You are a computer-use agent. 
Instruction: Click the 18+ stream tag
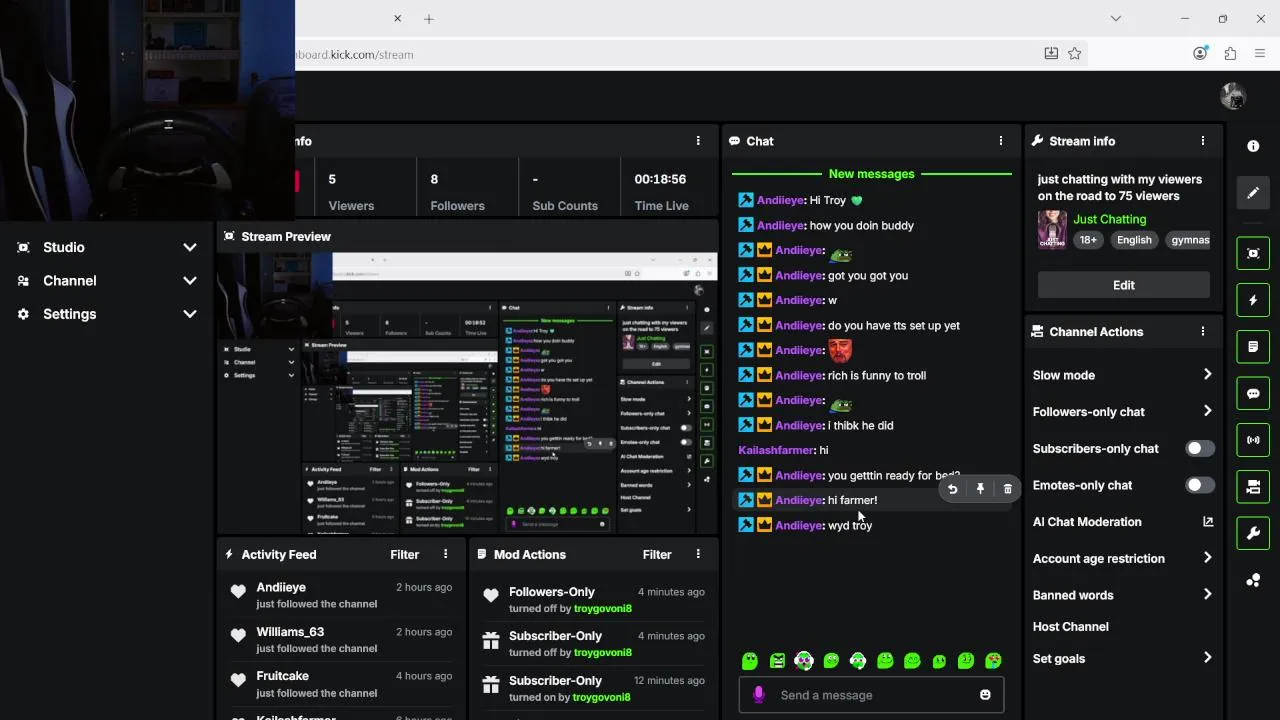click(x=1088, y=240)
